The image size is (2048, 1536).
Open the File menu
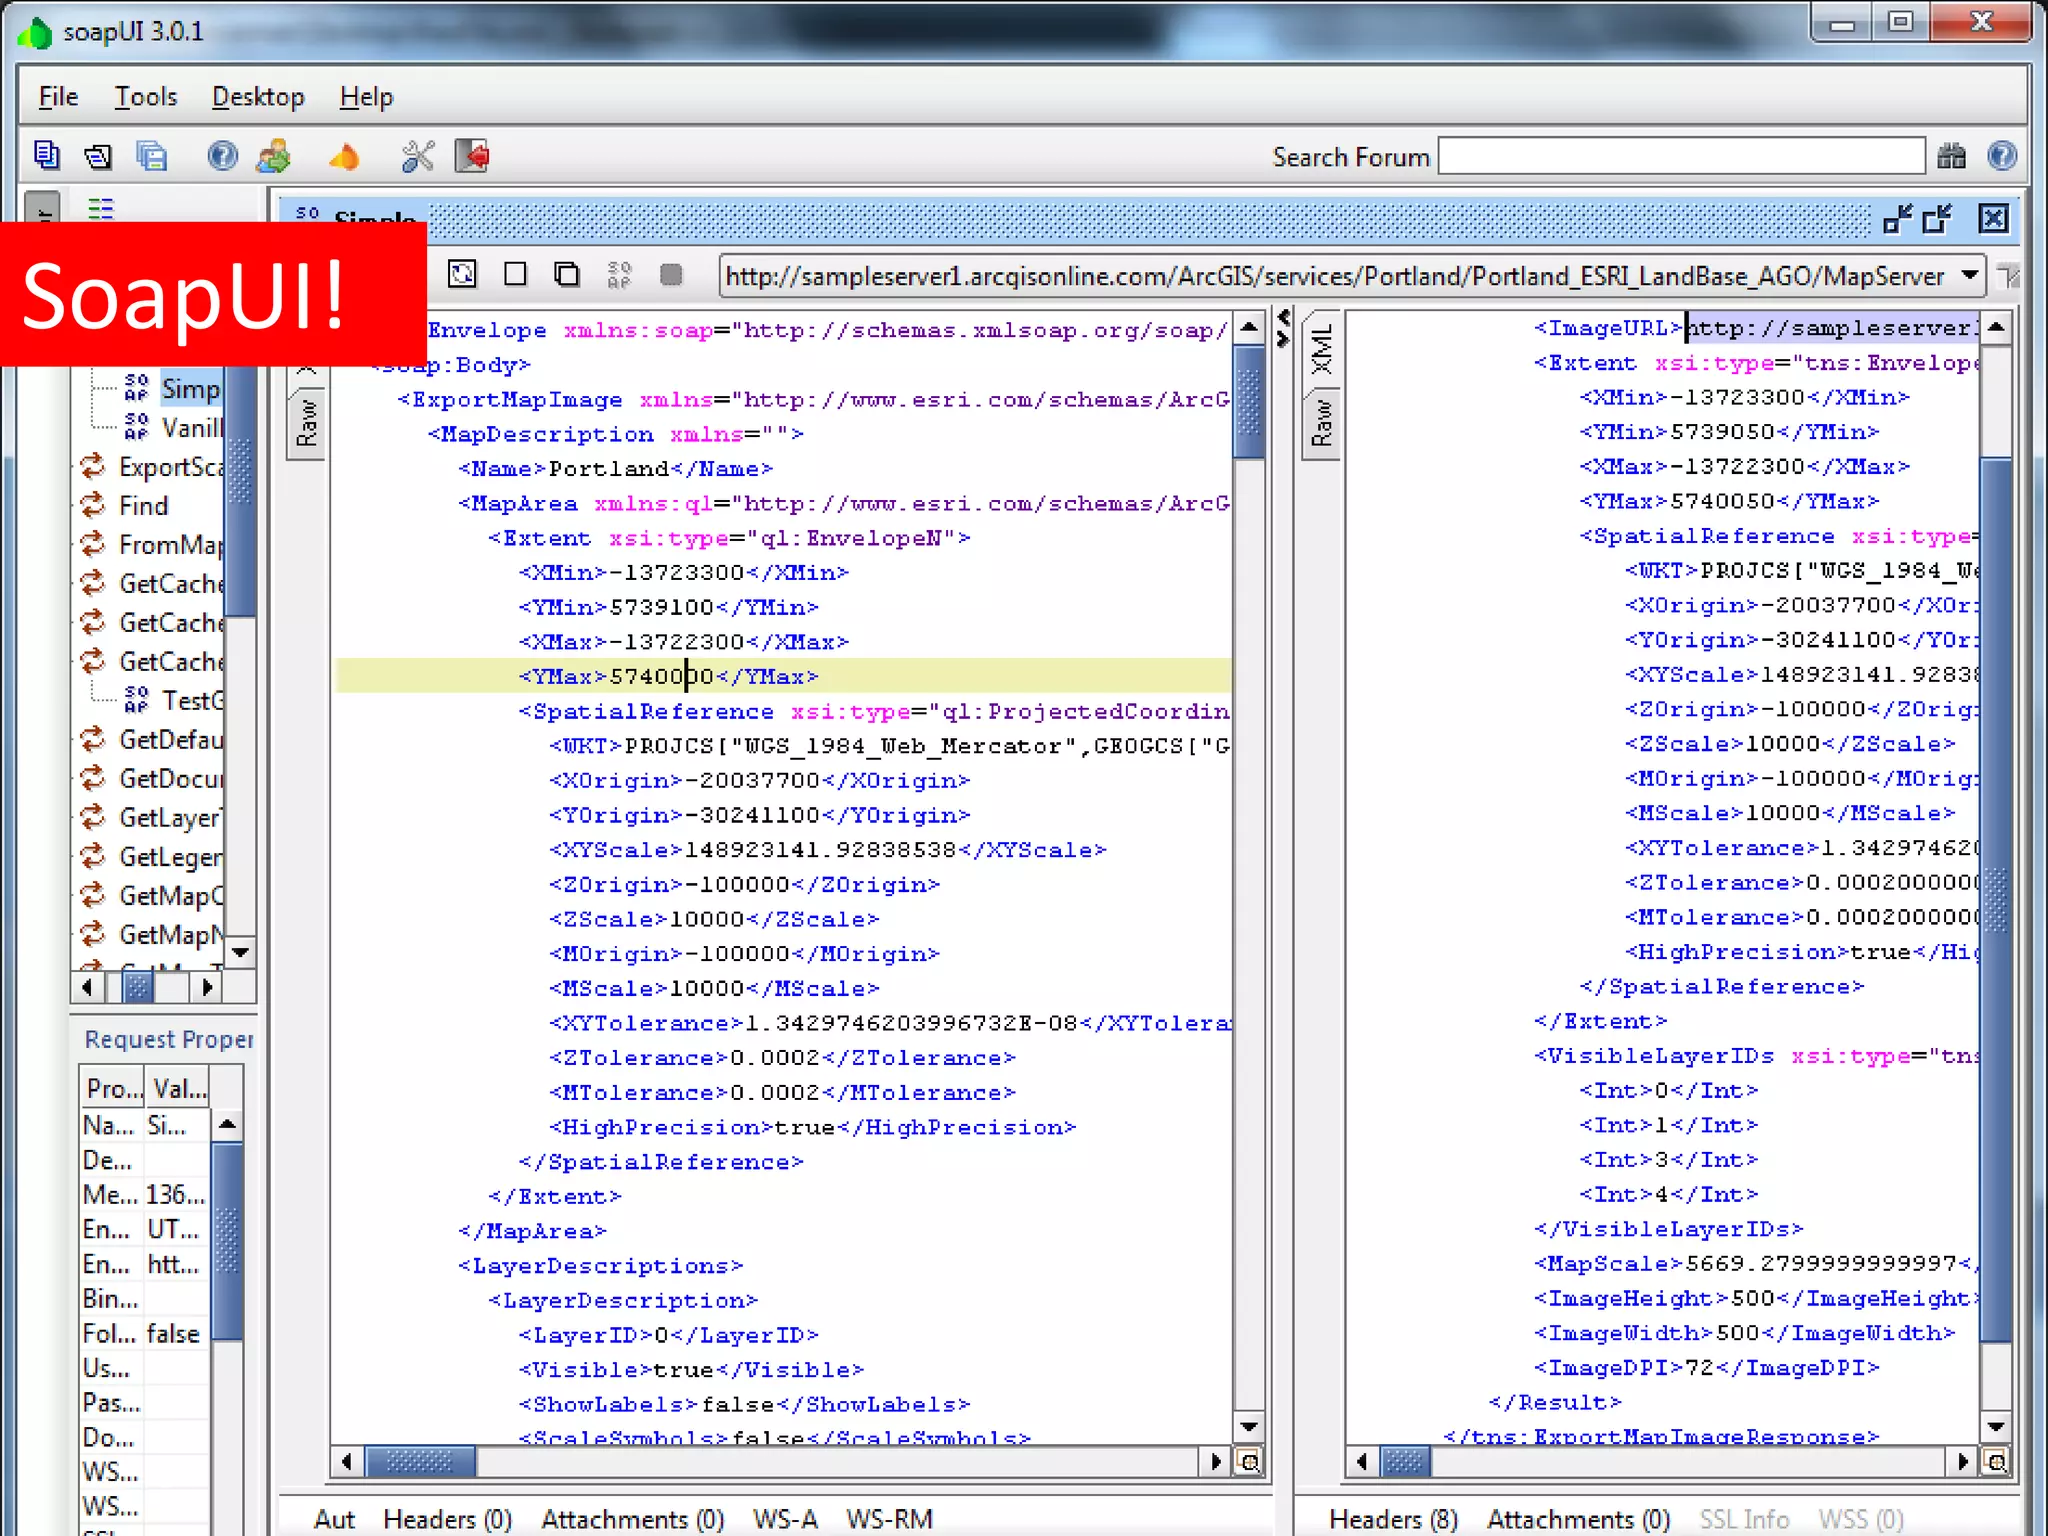tap(58, 97)
